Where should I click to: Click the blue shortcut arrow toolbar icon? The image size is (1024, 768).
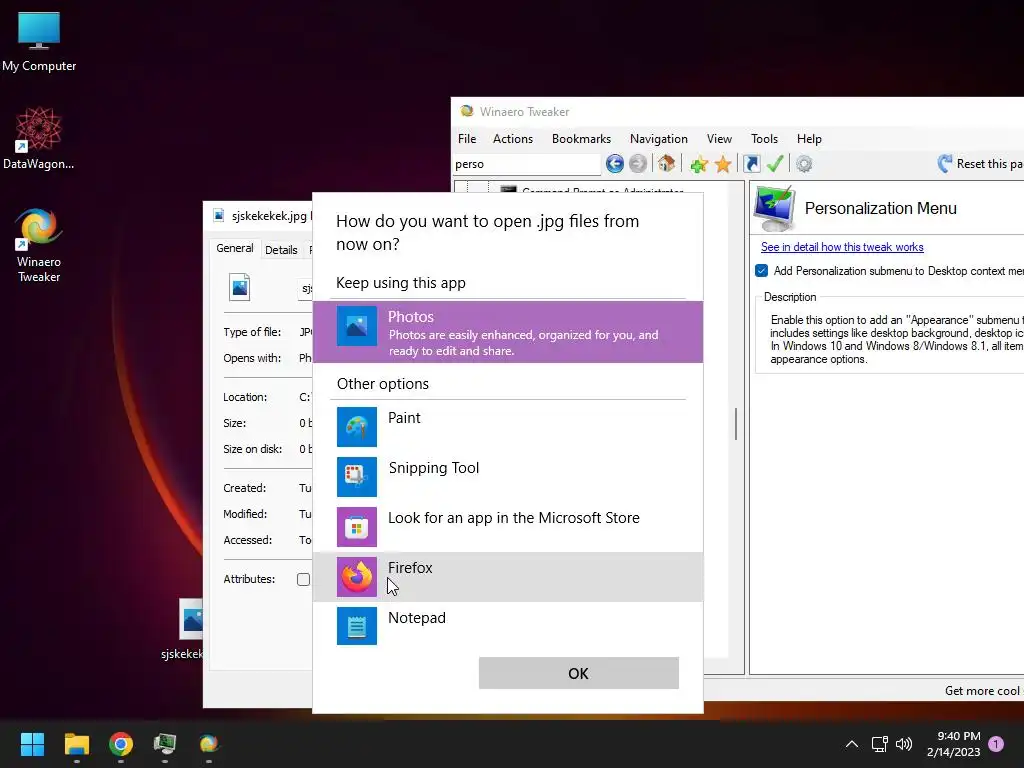tap(752, 163)
